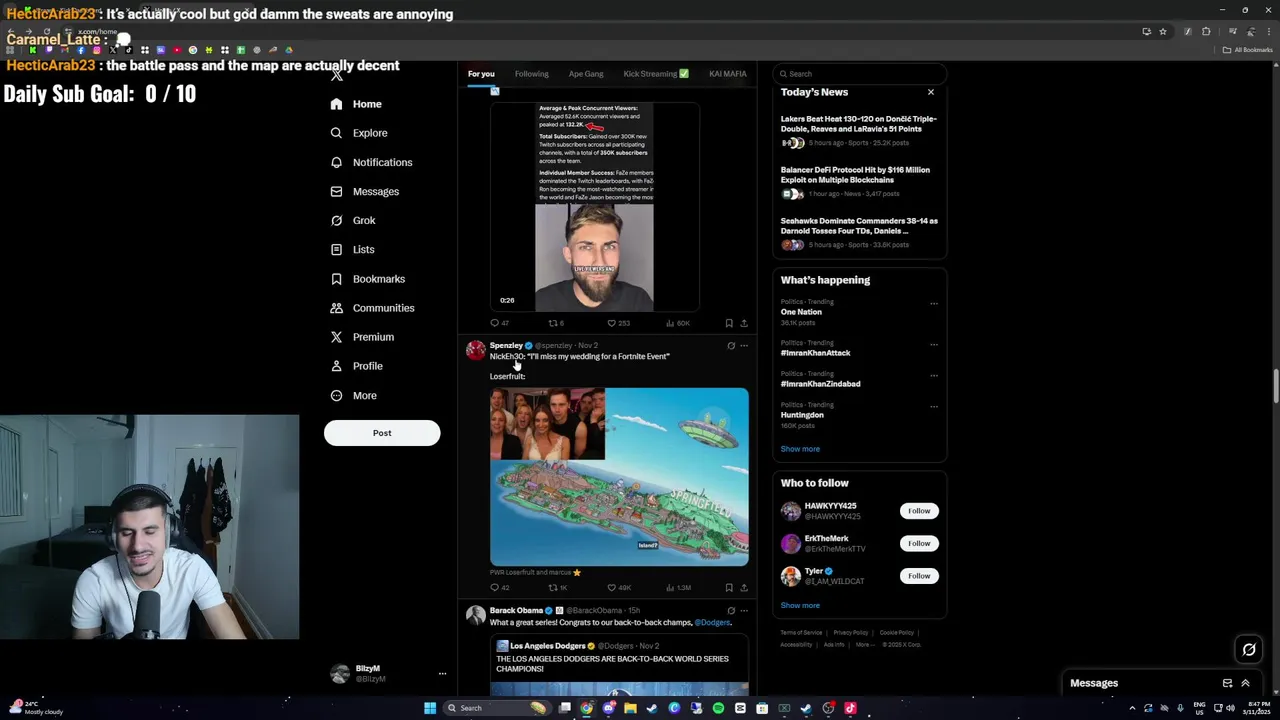1280x720 pixels.
Task: Open More options in the X sidebar
Action: (x=353, y=396)
